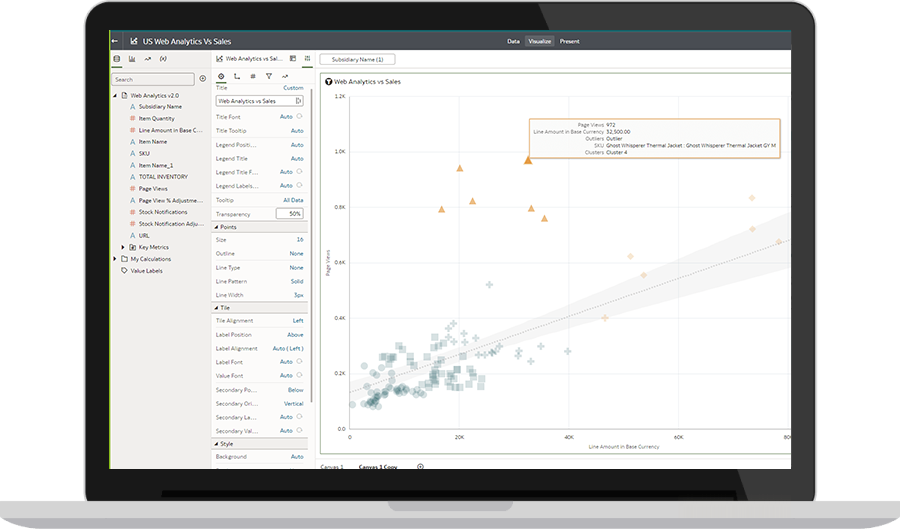Open the Tile Alignment Left dropdown

coord(298,321)
